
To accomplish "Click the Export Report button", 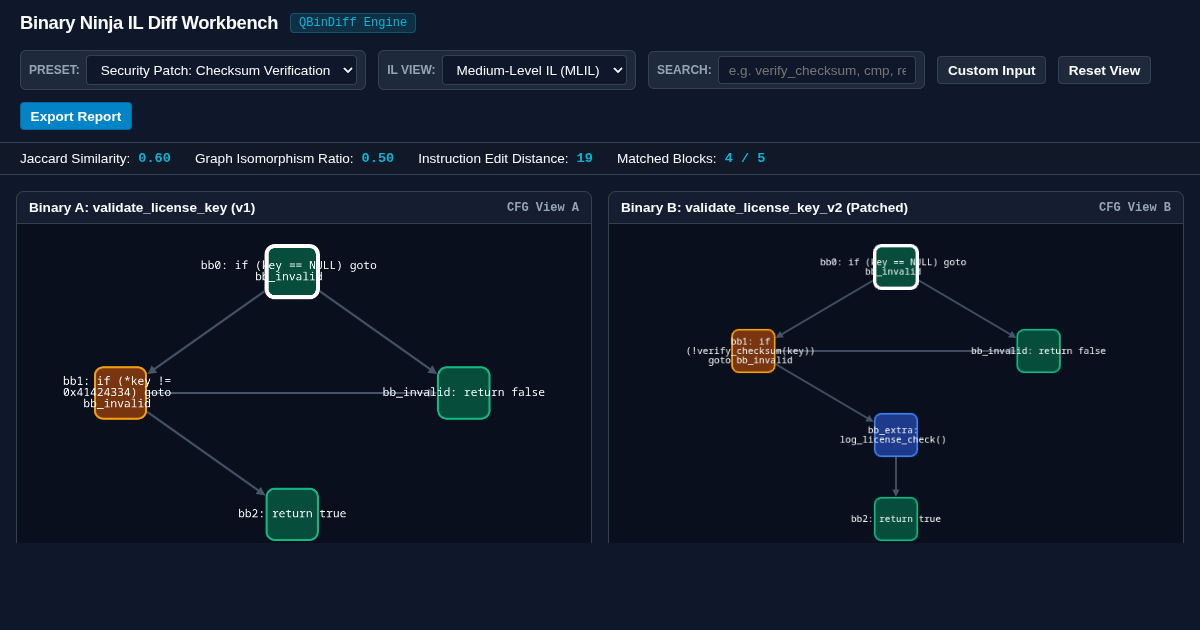I will (x=76, y=116).
